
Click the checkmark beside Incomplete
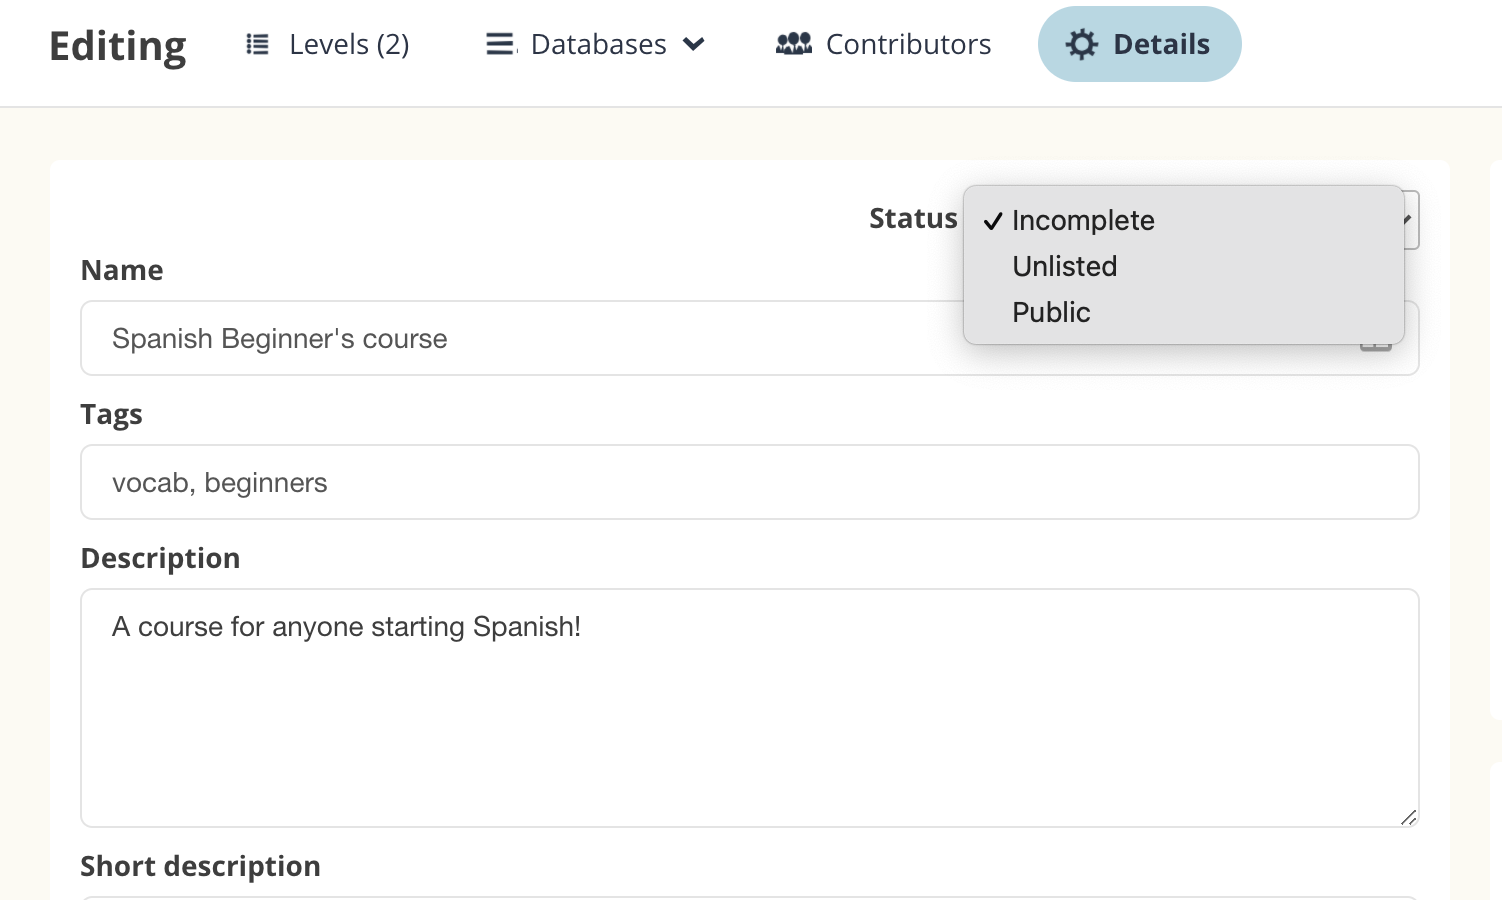click(x=992, y=221)
